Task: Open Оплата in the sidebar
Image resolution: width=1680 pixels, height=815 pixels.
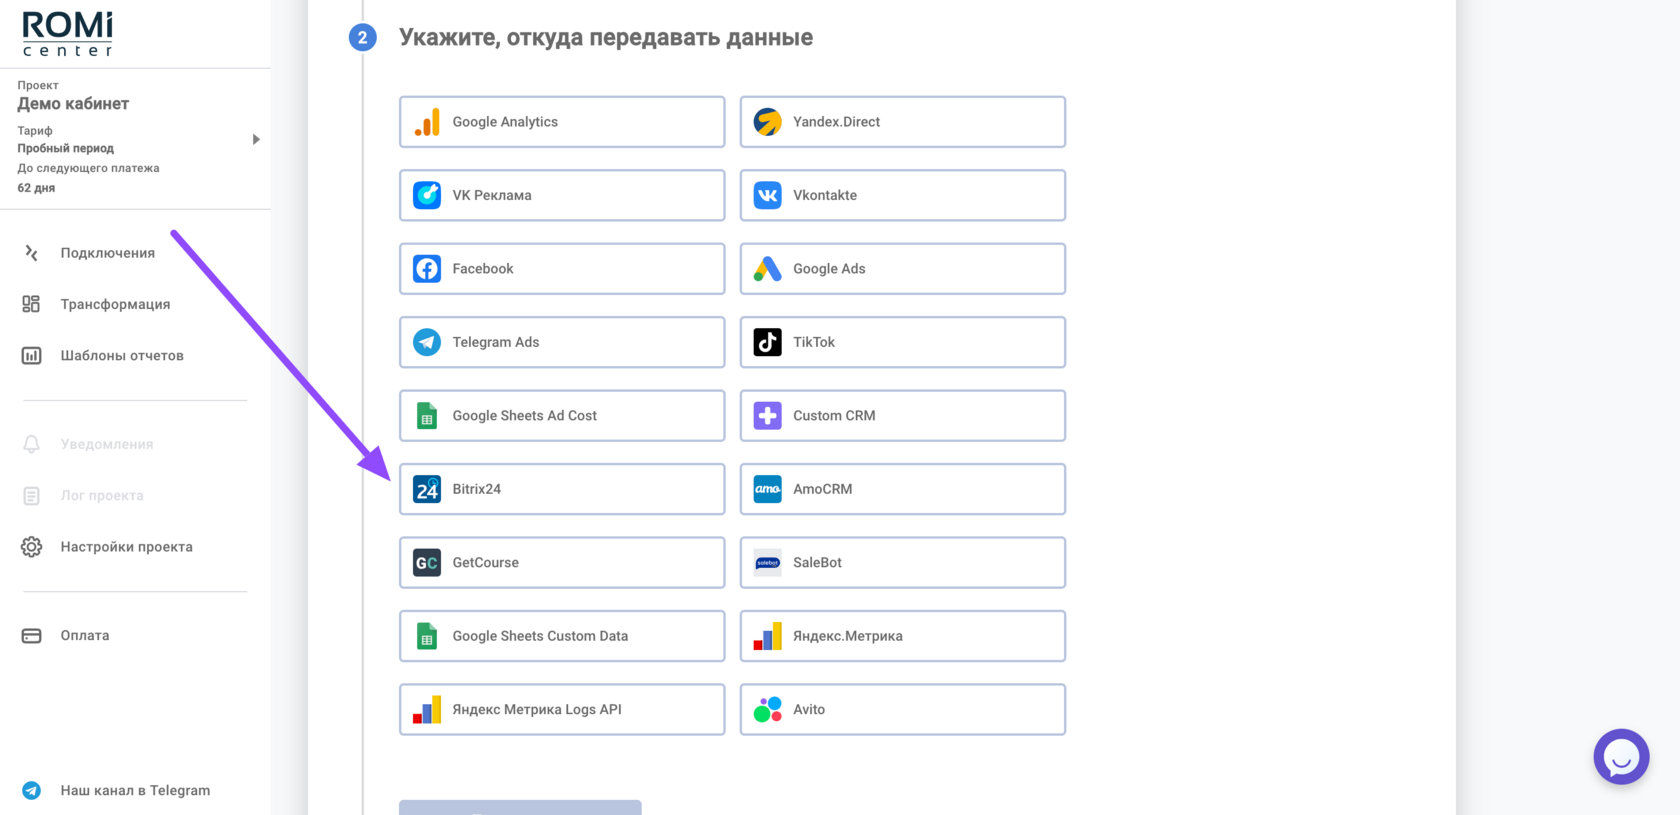Action: click(x=84, y=635)
